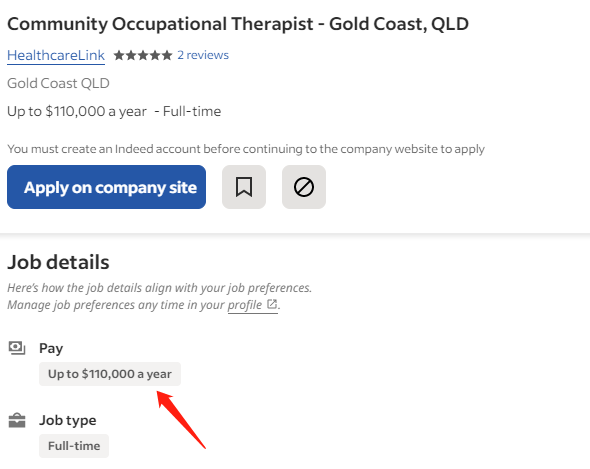View the 2 reviews link

click(203, 55)
